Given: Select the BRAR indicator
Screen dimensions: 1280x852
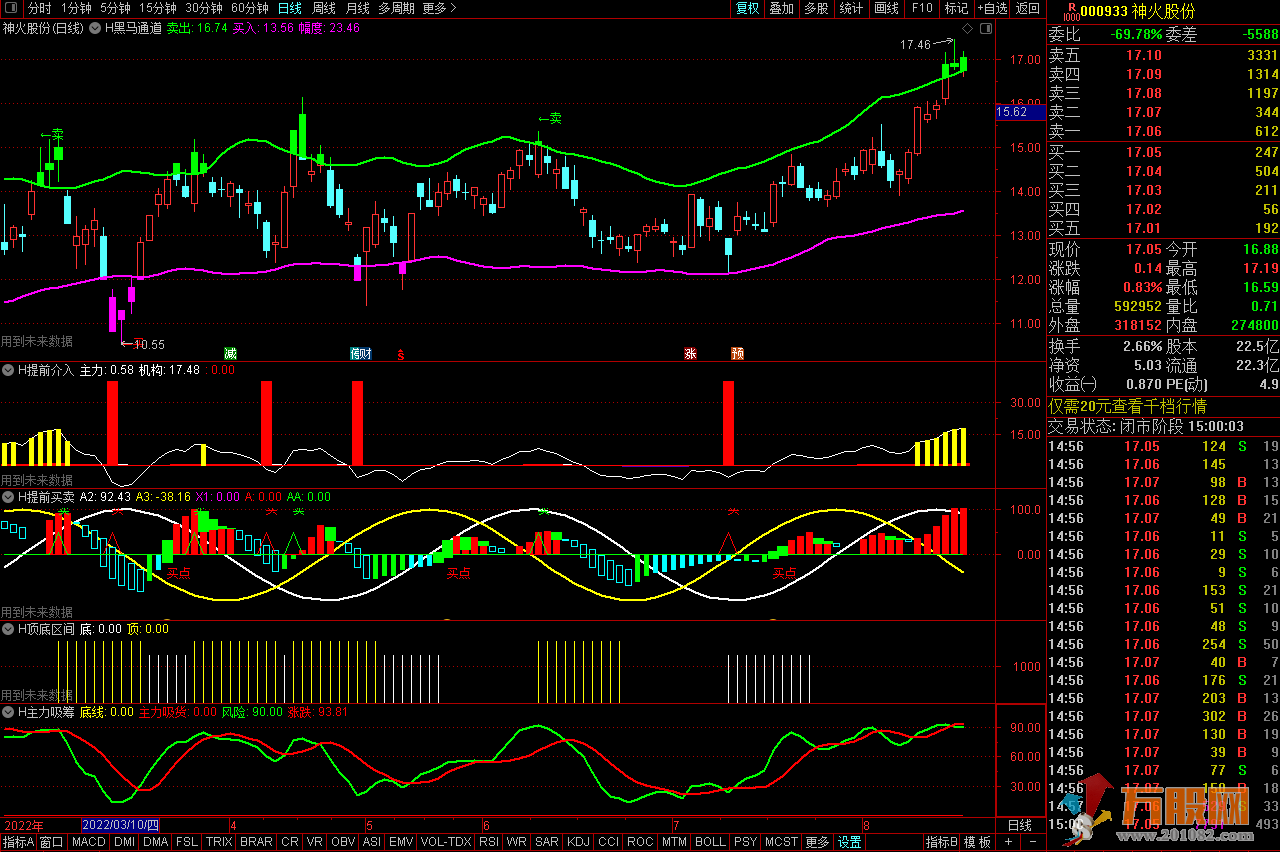Looking at the screenshot, I should tap(256, 842).
